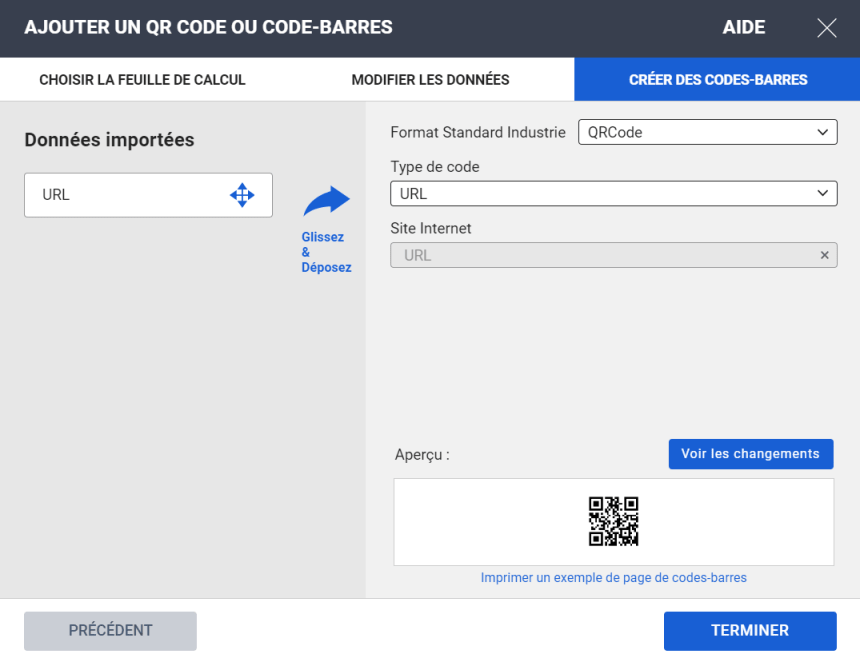Select the Créer des codes-barres tab
Viewport: 860px width, 662px height.
click(717, 80)
